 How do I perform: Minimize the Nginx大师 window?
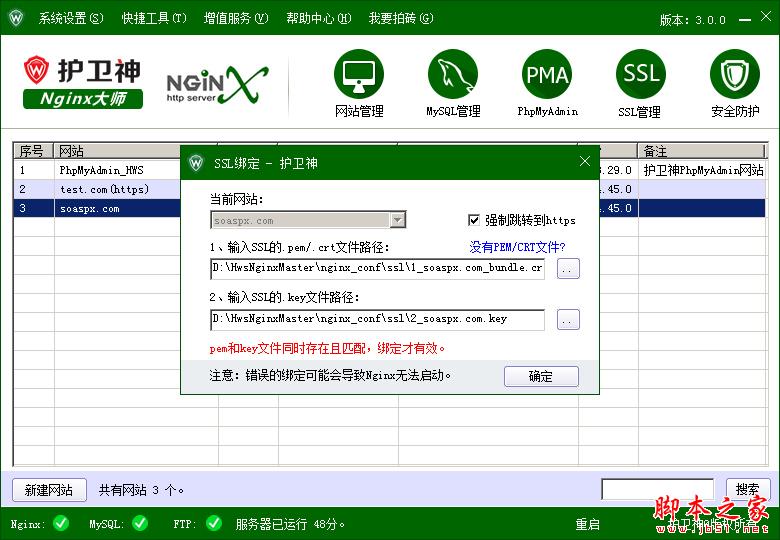[x=745, y=19]
